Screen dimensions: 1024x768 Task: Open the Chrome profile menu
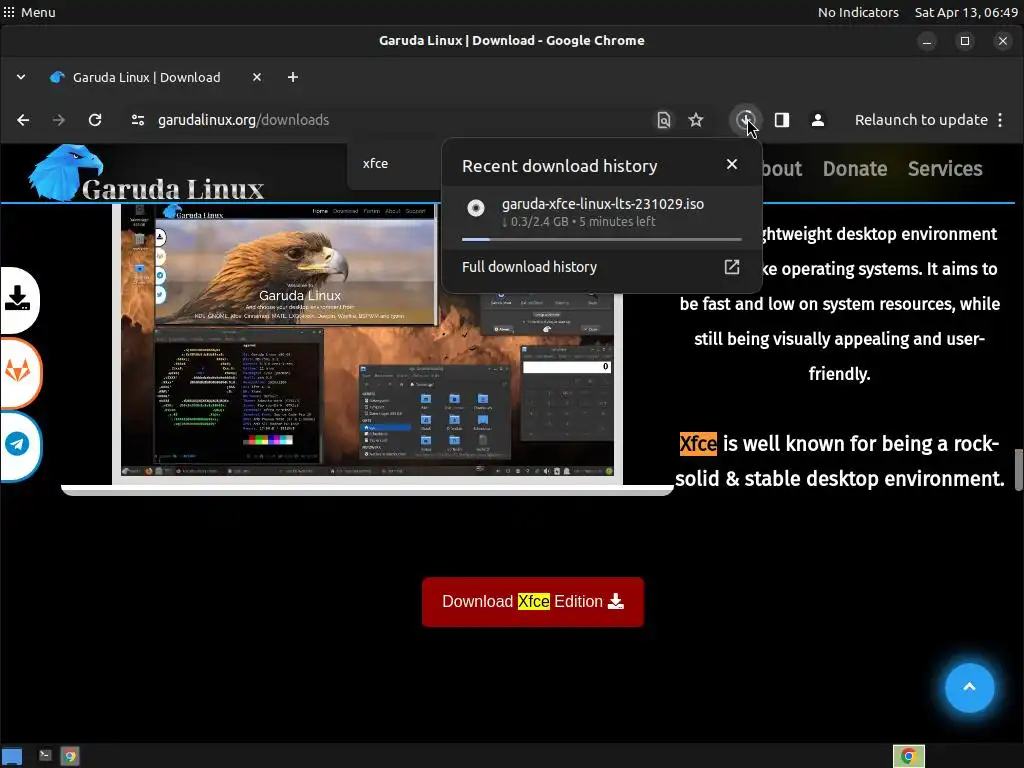818,120
